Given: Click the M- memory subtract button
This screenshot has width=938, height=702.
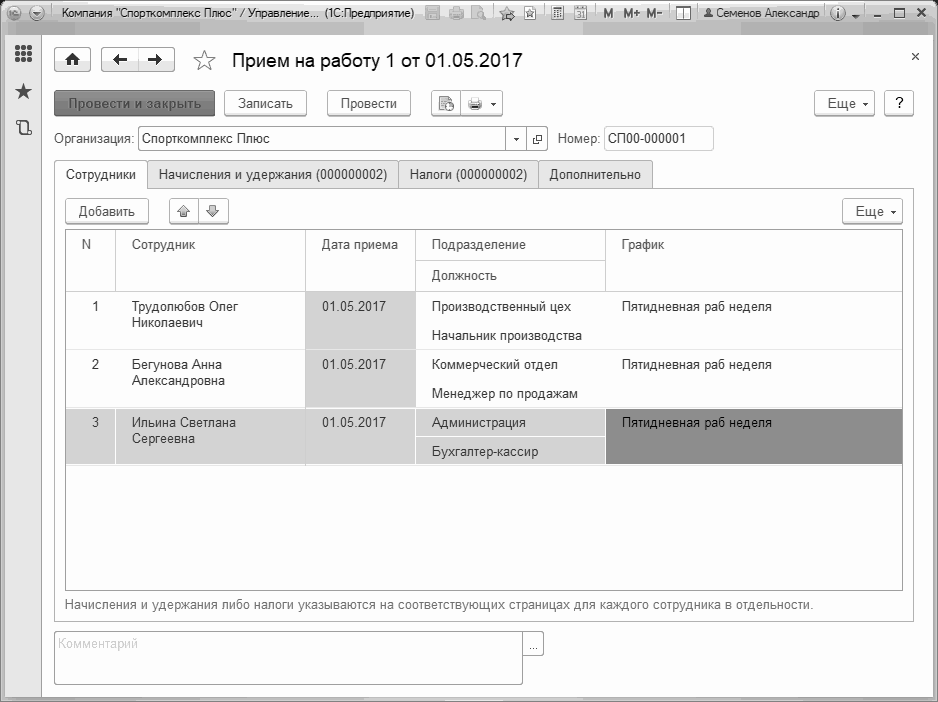Looking at the screenshot, I should tap(654, 13).
